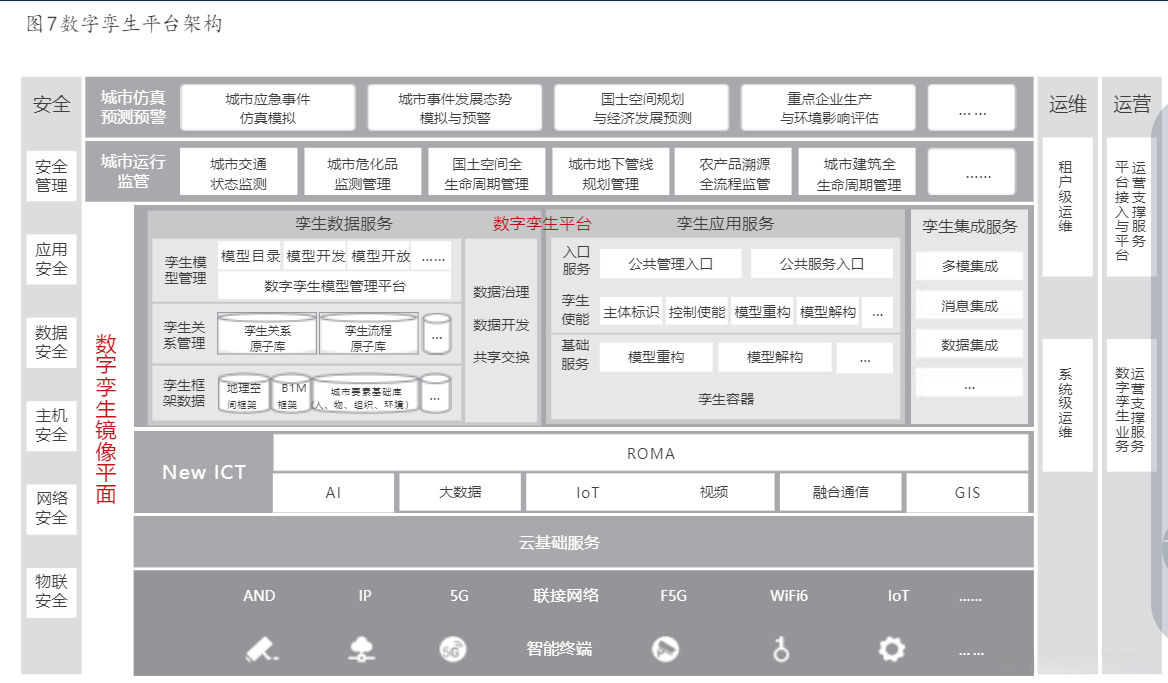Click the round camera icon under F5G
This screenshot has width=1168, height=683.
click(x=665, y=649)
